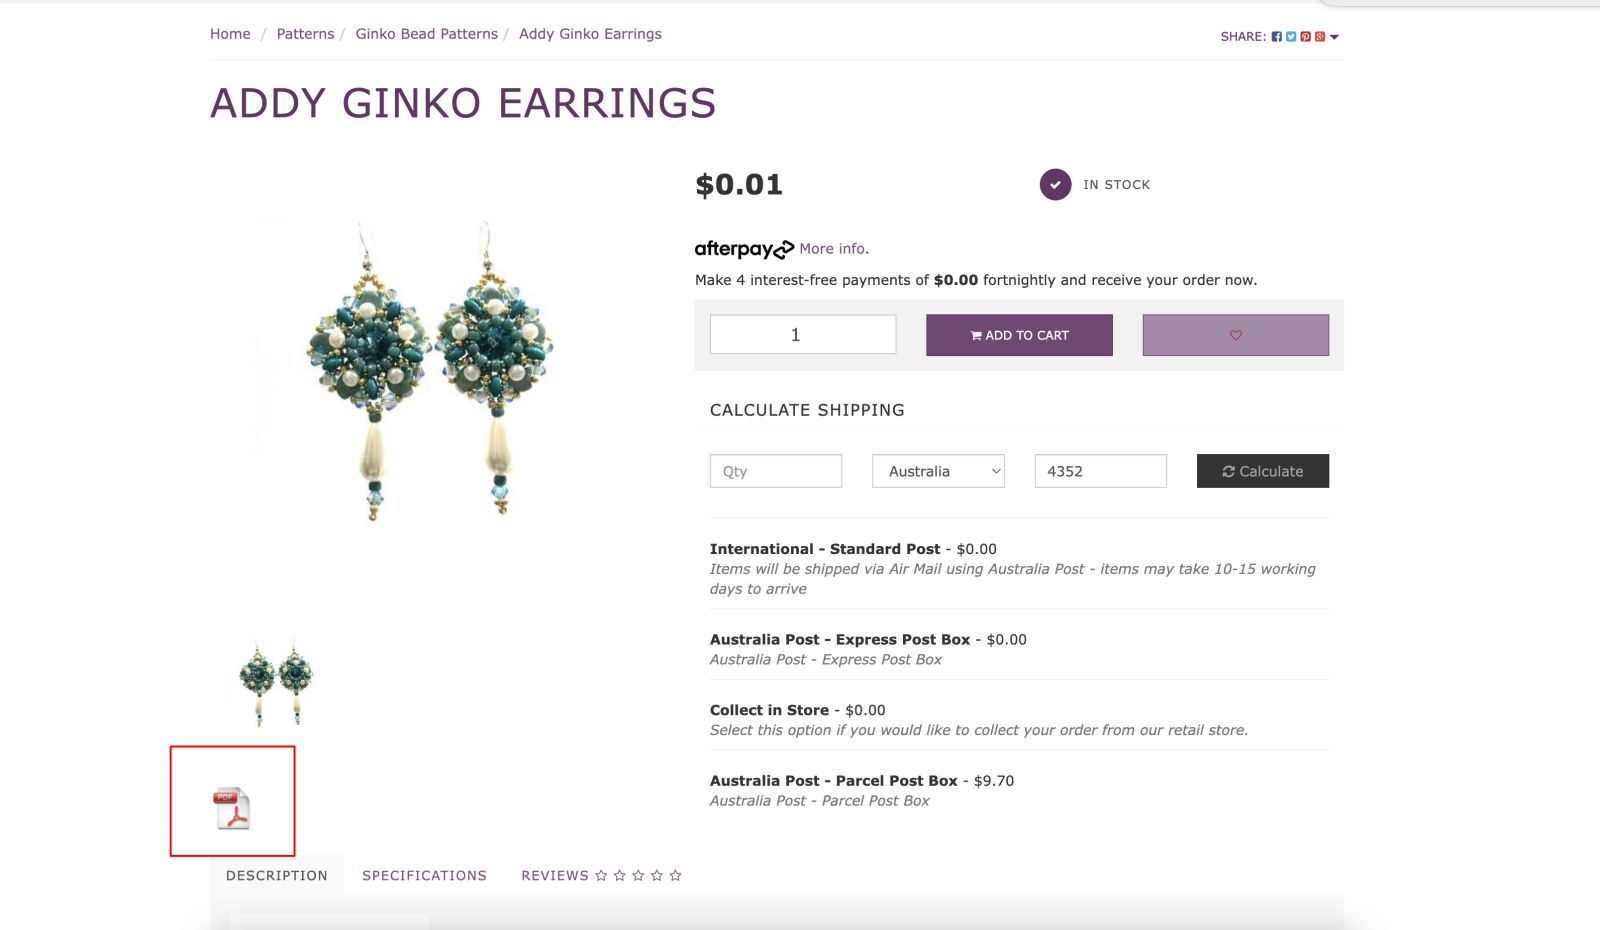The image size is (1600, 930).
Task: Share via the Twitter icon
Action: tap(1291, 37)
